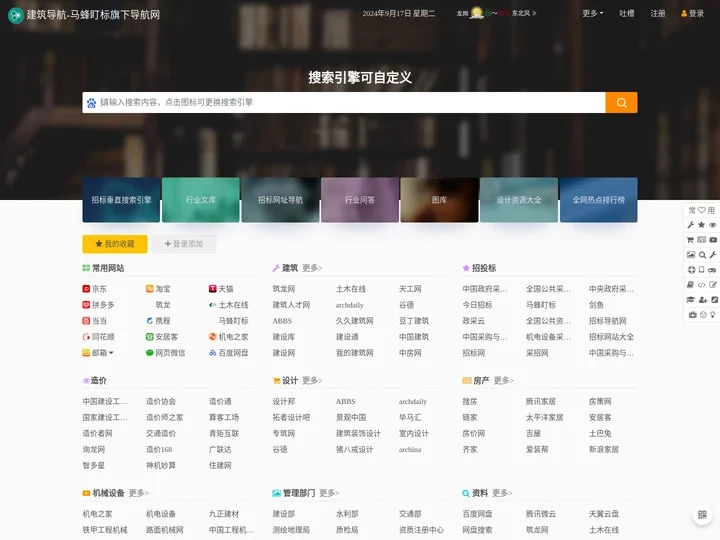Click the 登录添加 tab
The width and height of the screenshot is (720, 540).
[184, 244]
